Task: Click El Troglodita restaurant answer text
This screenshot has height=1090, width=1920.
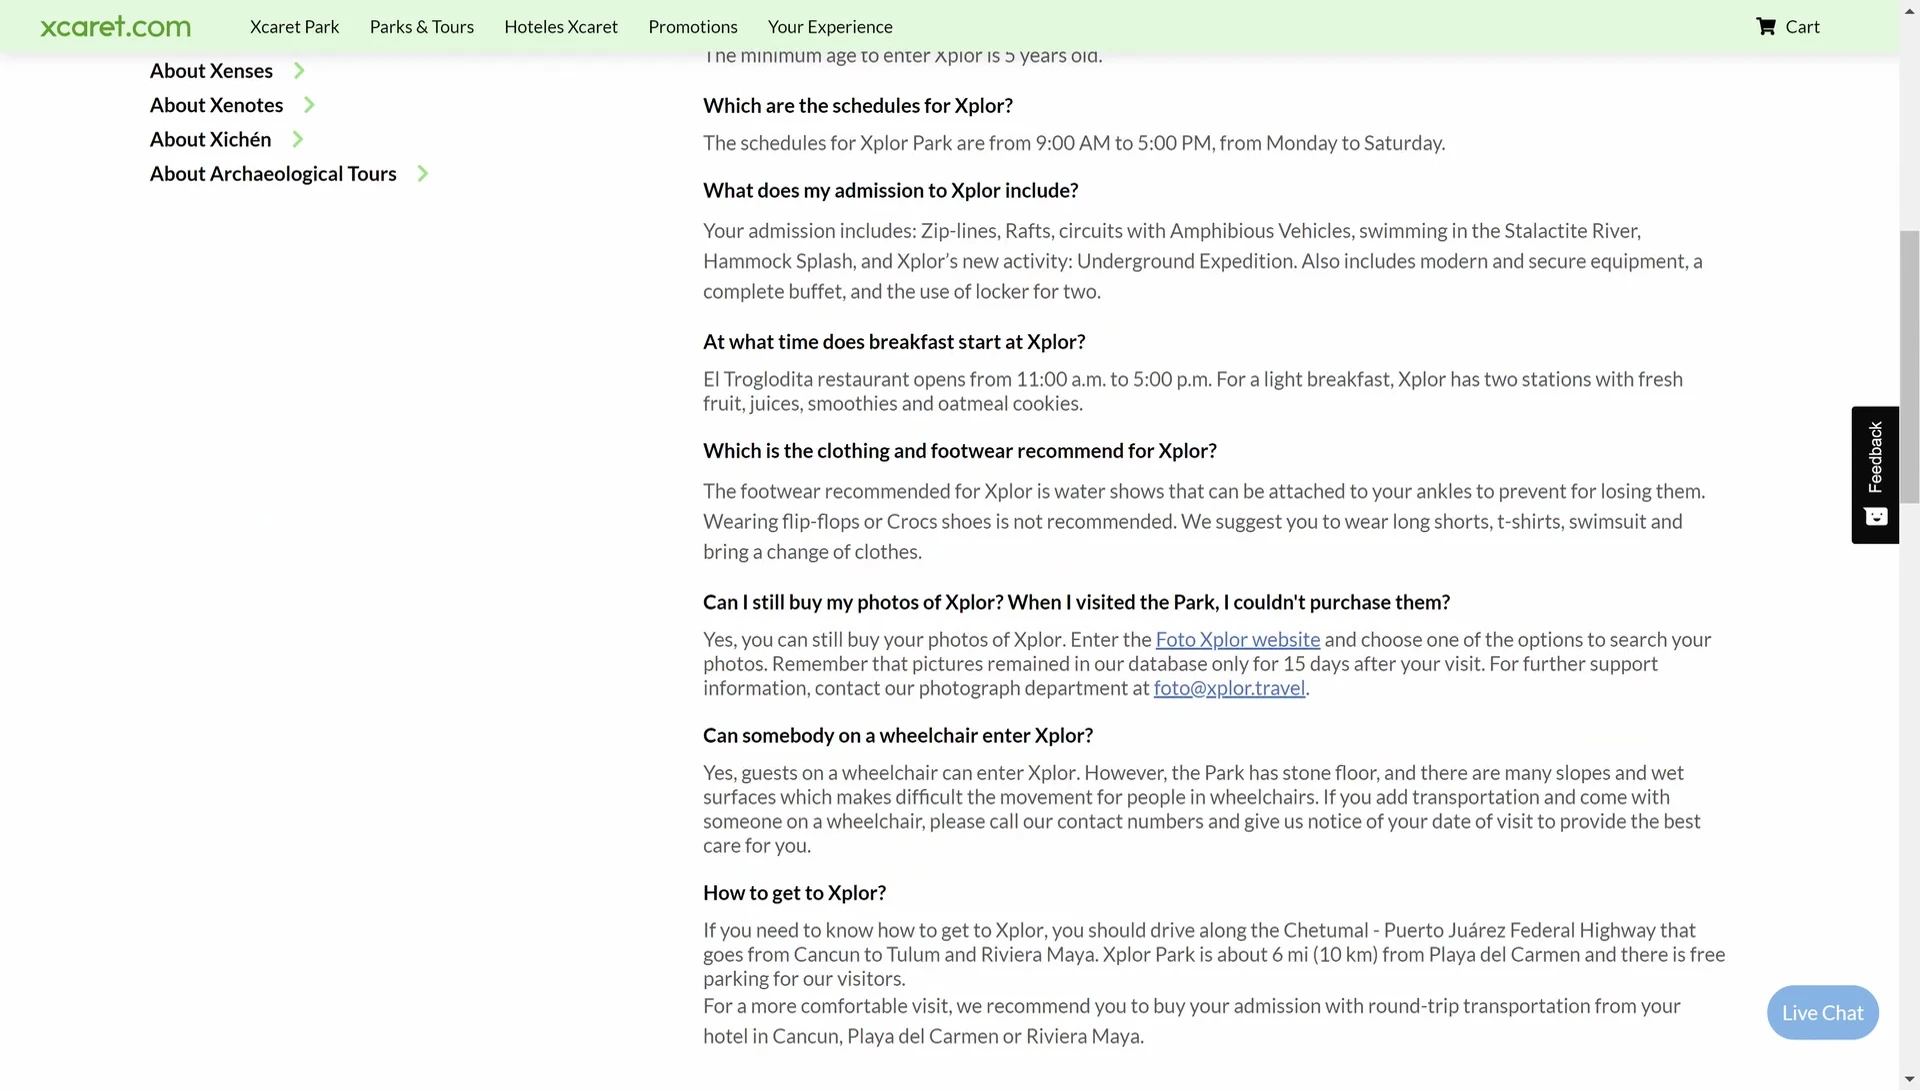Action: 1193,392
